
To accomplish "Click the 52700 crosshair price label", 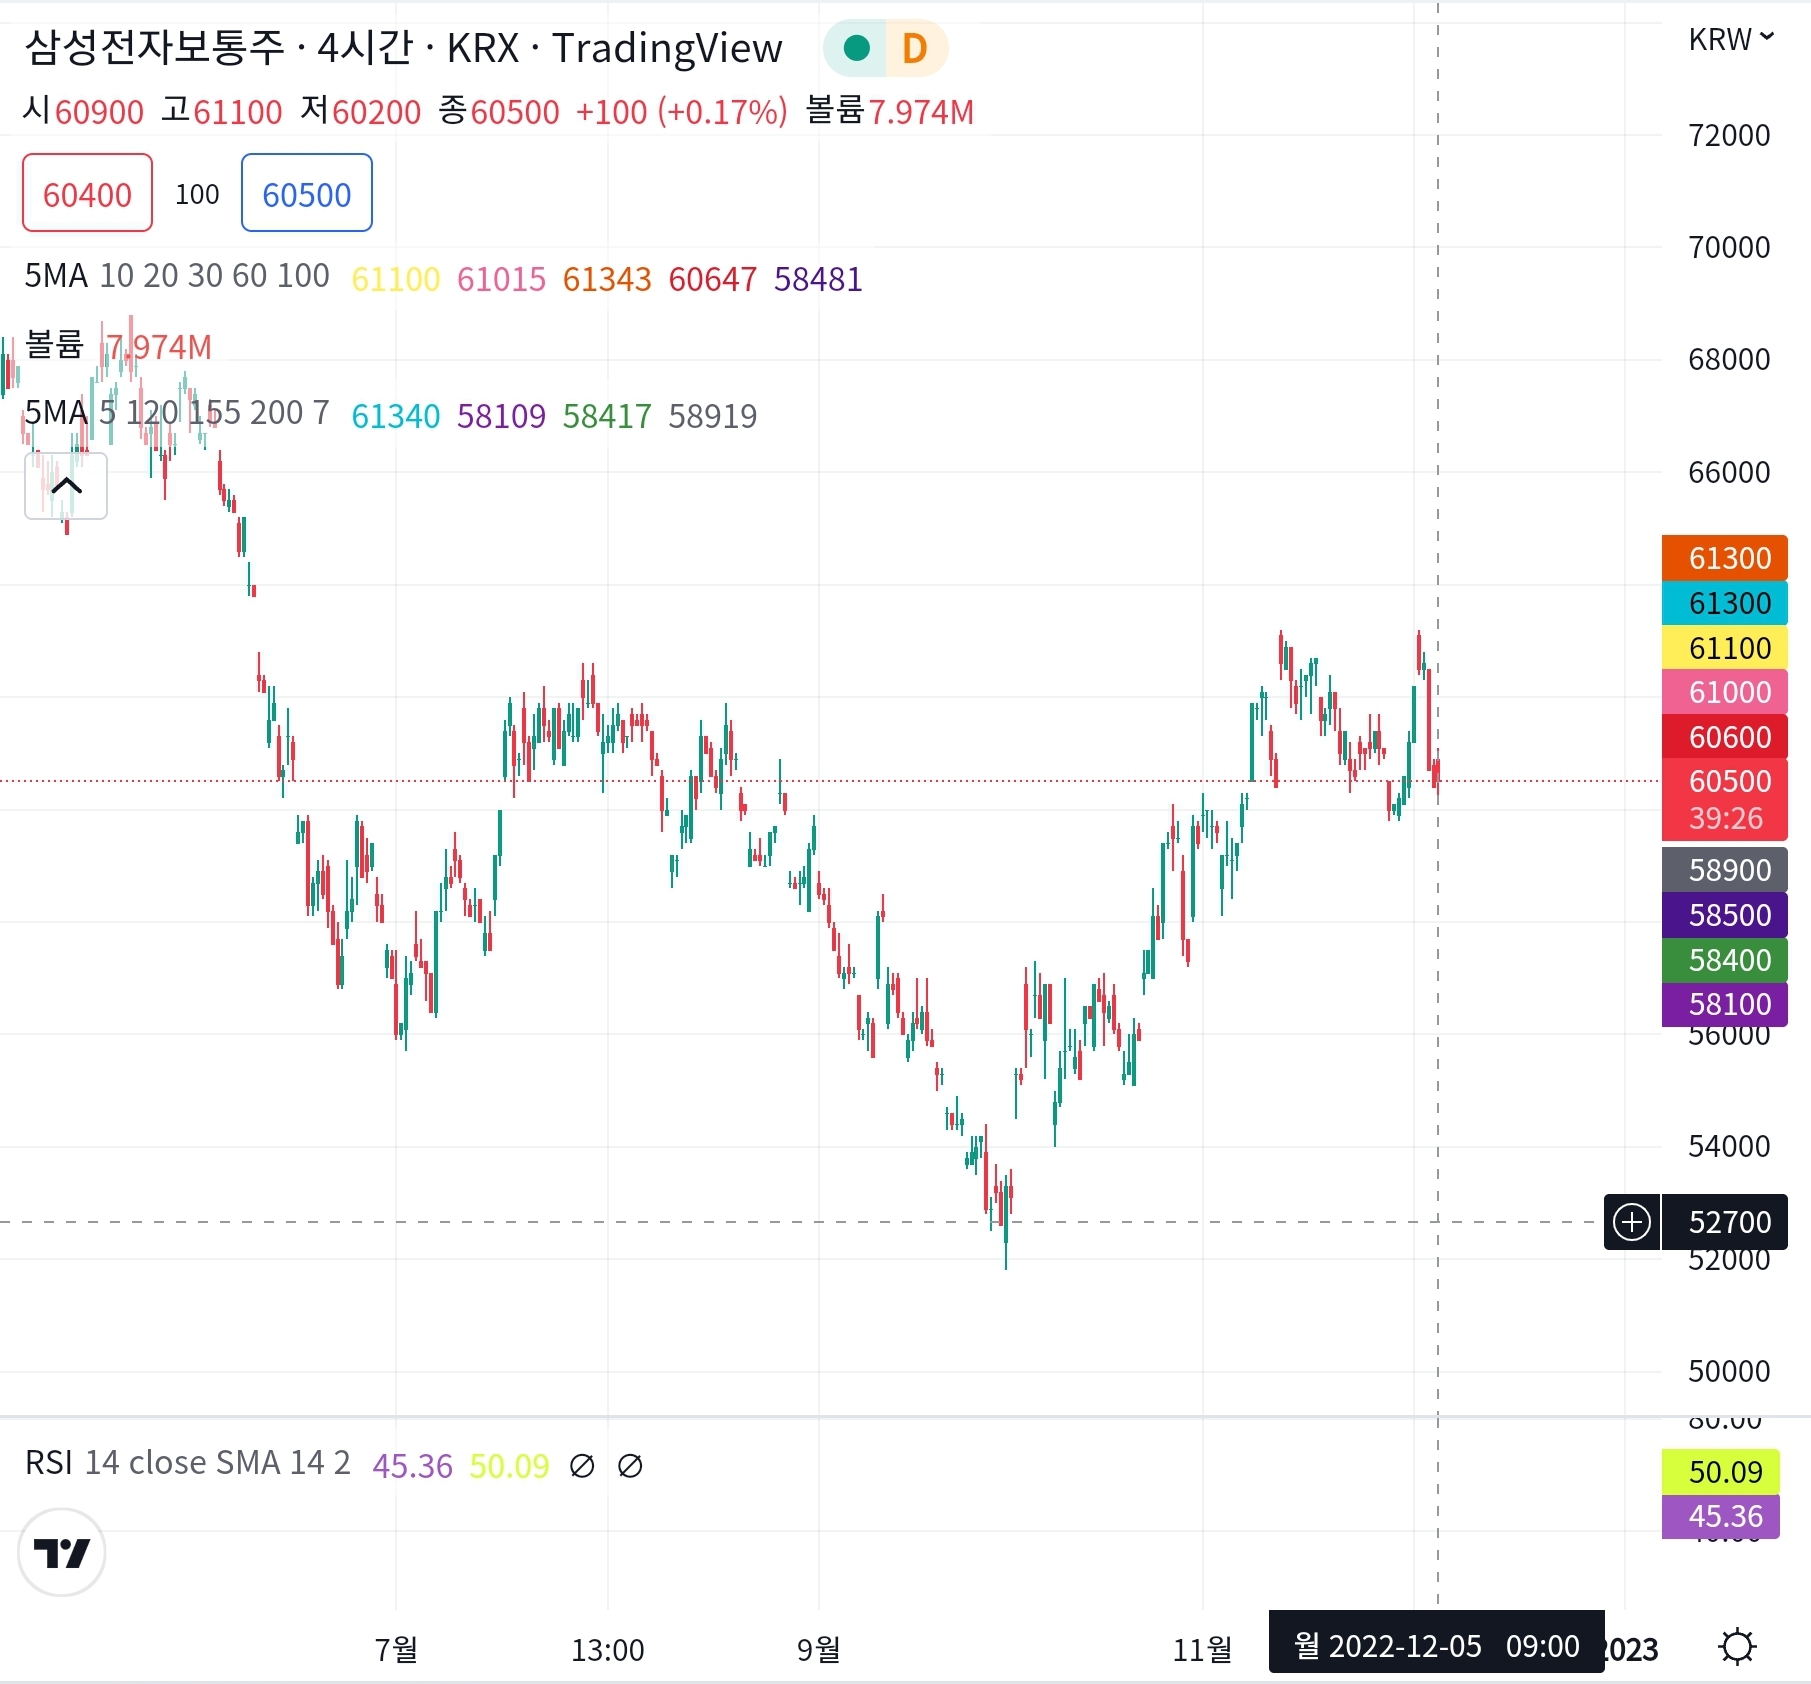I will point(1725,1222).
